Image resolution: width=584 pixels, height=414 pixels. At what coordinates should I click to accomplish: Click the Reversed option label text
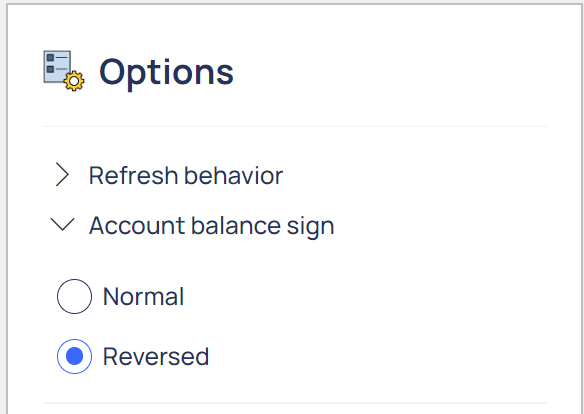[x=156, y=357]
